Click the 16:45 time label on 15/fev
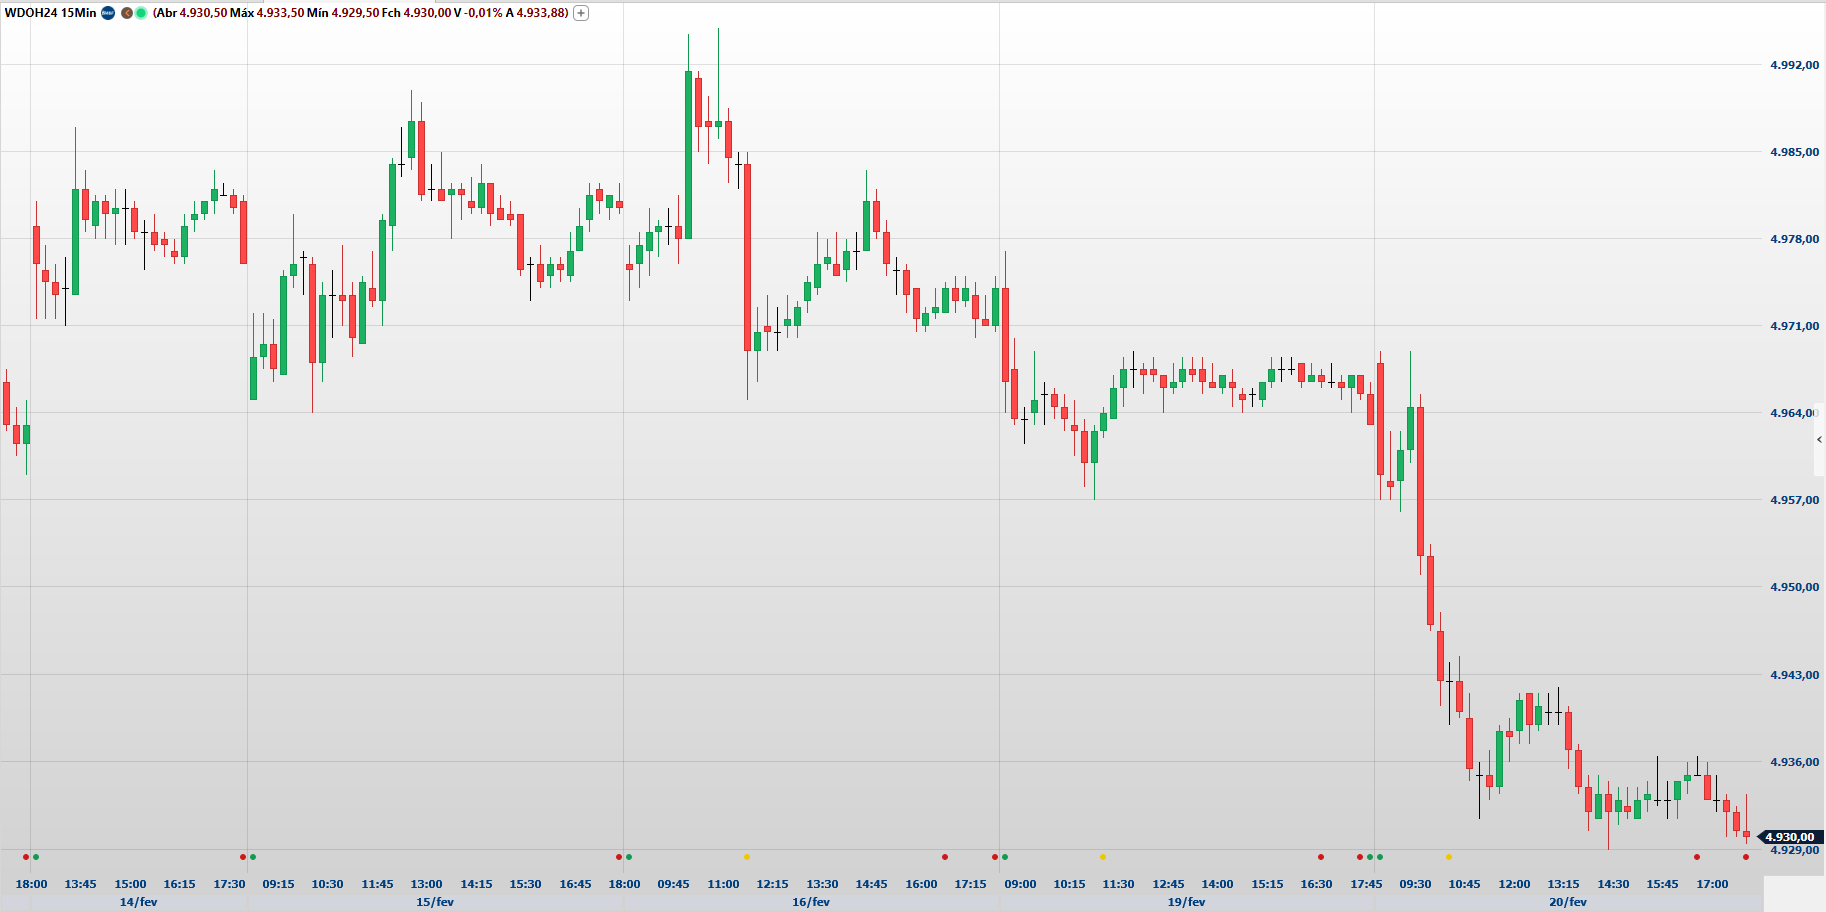1826x912 pixels. coord(575,884)
